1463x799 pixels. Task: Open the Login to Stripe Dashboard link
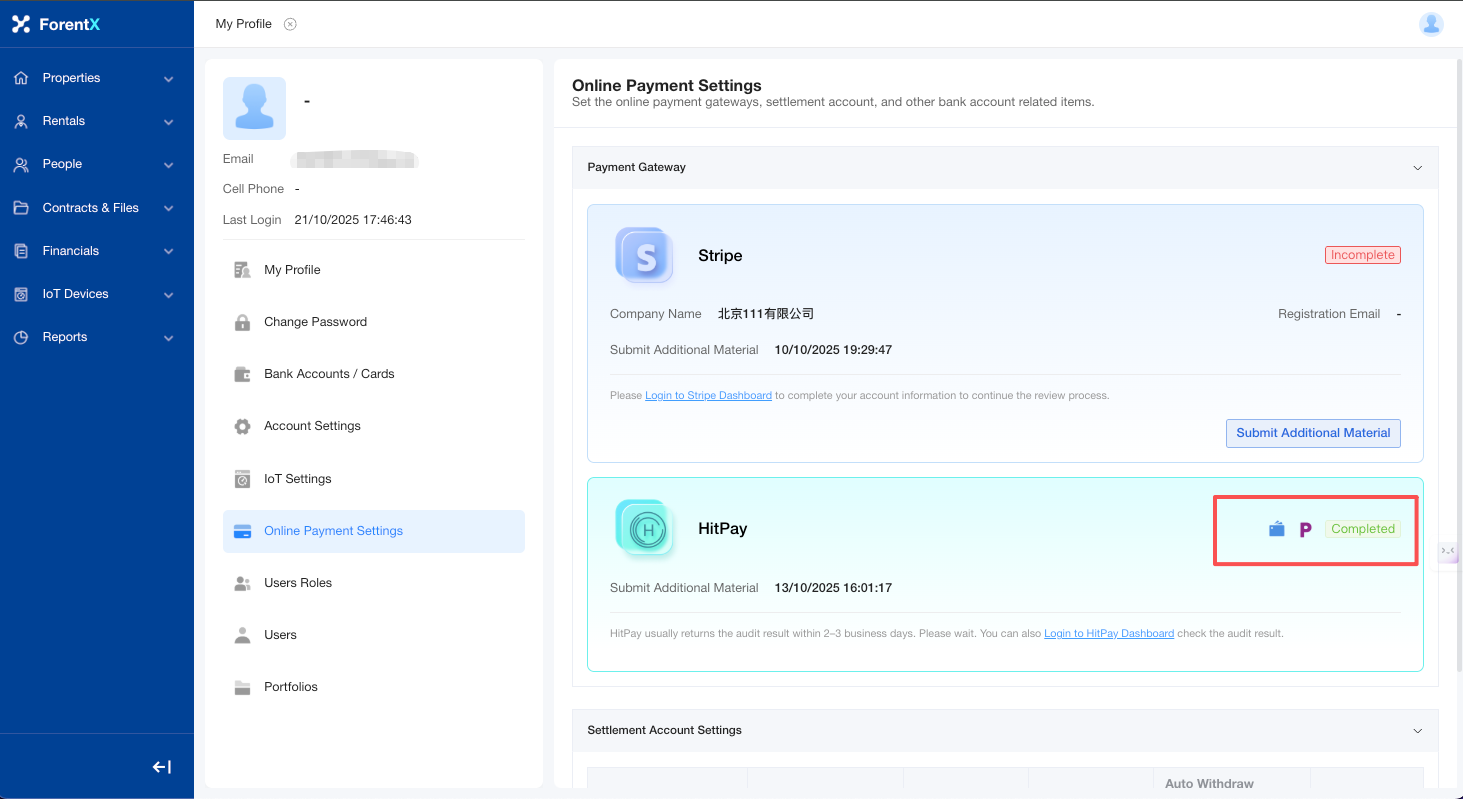[x=708, y=396]
